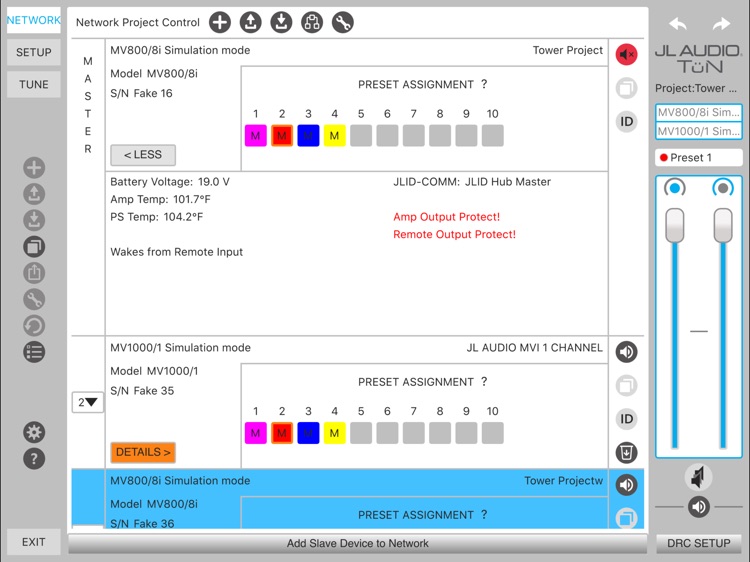The width and height of the screenshot is (750, 562).
Task: Expand MV1000/1 with DETAILS button
Action: pyautogui.click(x=143, y=452)
